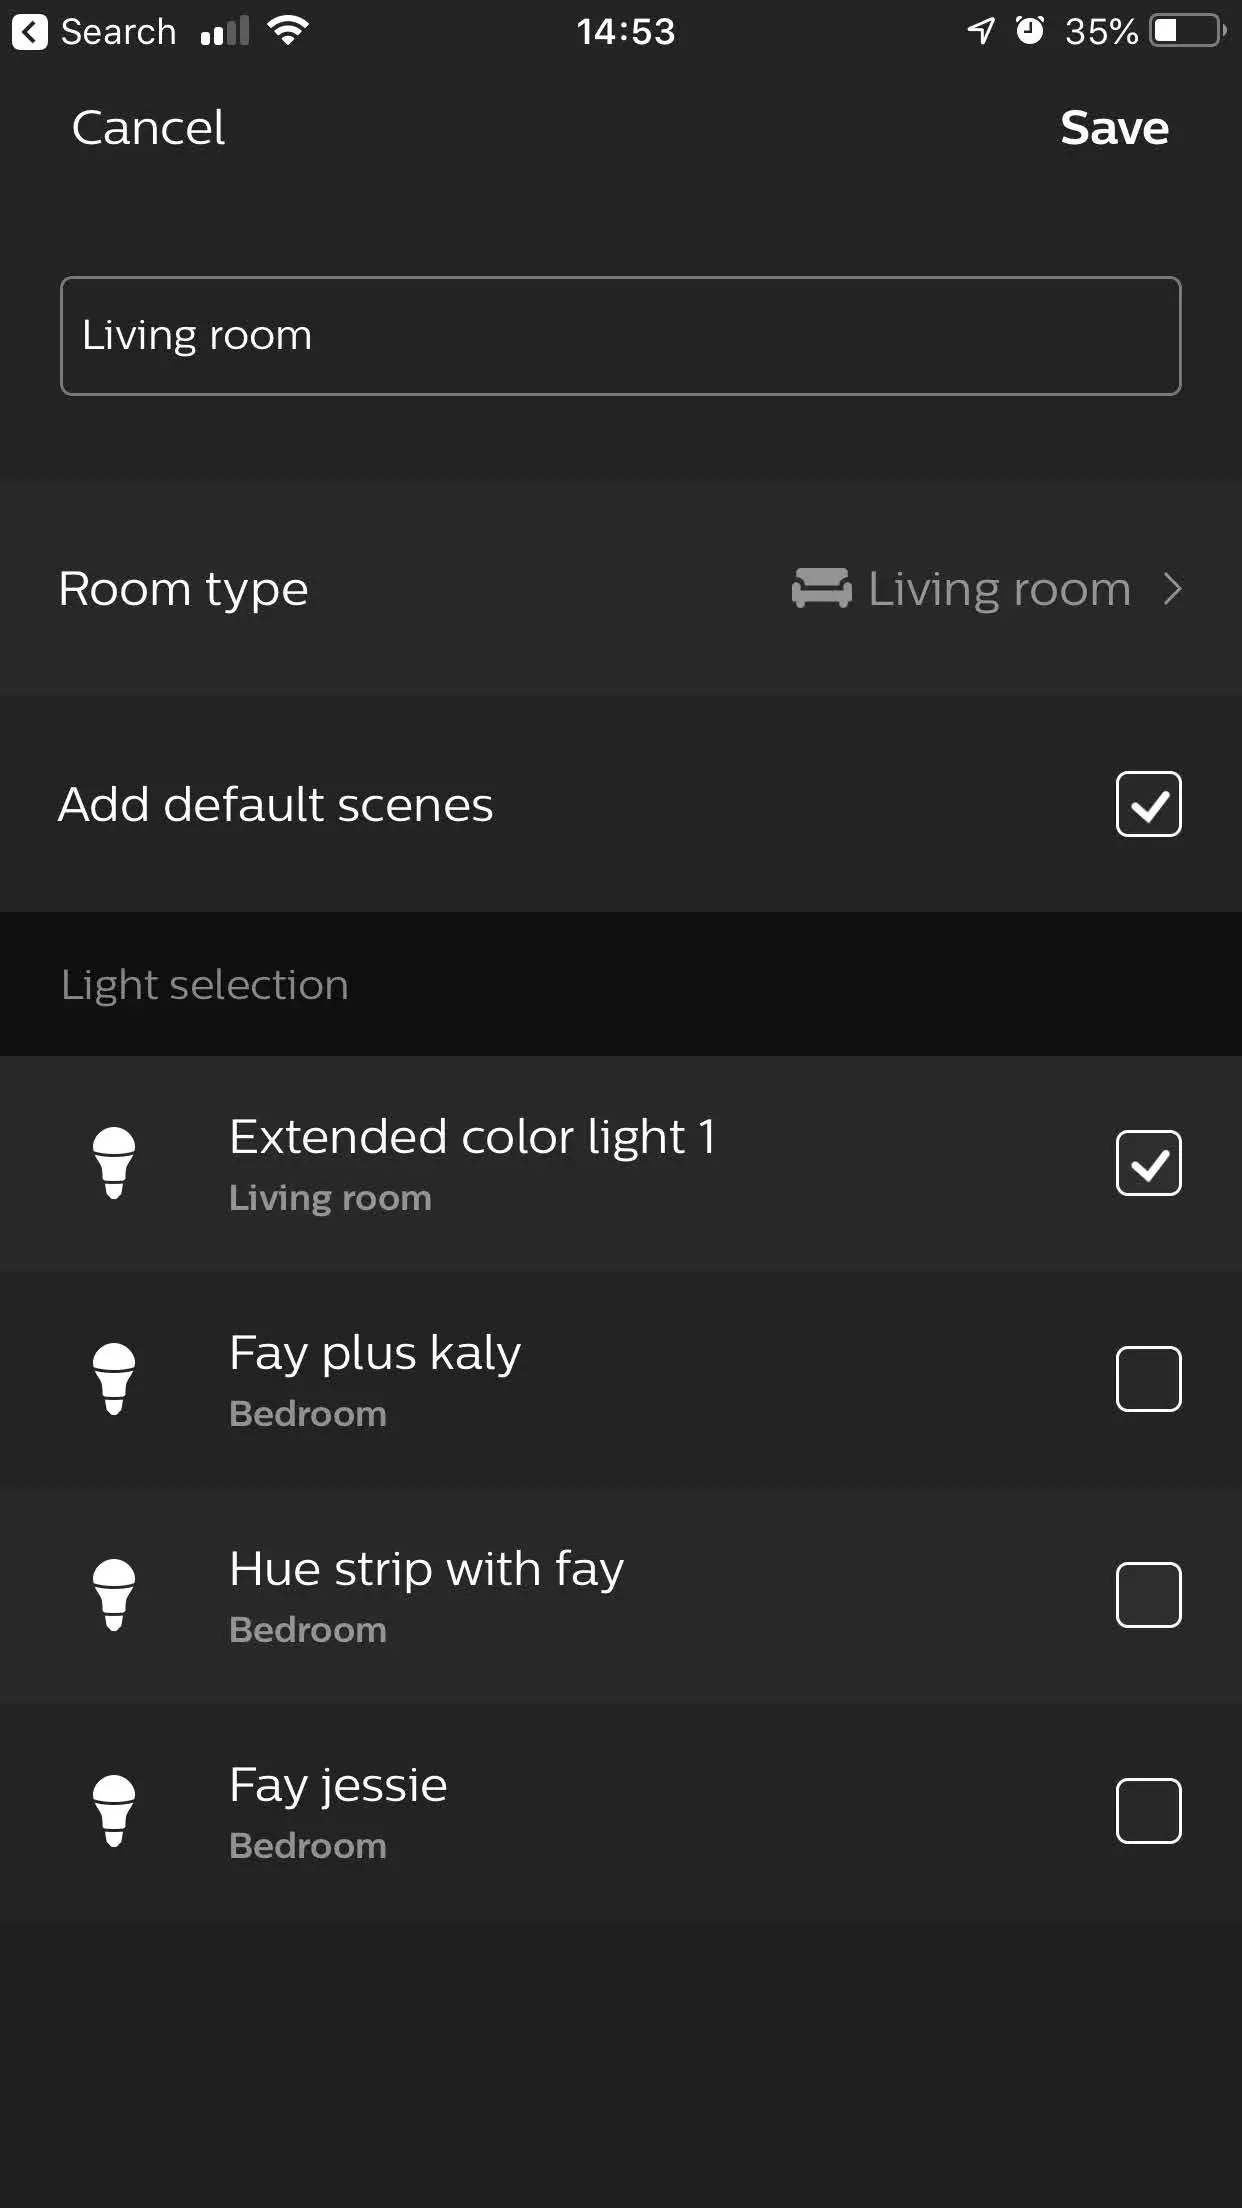Image resolution: width=1242 pixels, height=2208 pixels.
Task: Select the bulb icon beside Fay jessie
Action: (x=114, y=1812)
